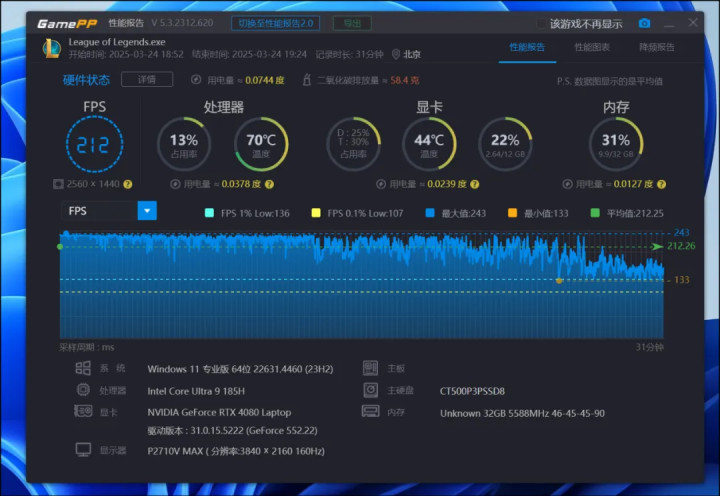The image size is (720, 496).
Task: Click the motherboard icon in hardware list
Action: [371, 368]
